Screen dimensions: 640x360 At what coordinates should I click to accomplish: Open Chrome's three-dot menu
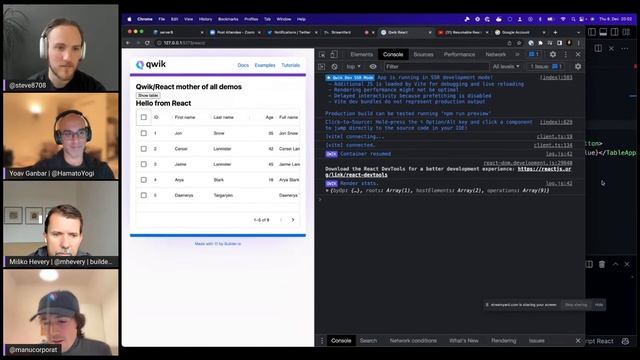click(x=579, y=43)
